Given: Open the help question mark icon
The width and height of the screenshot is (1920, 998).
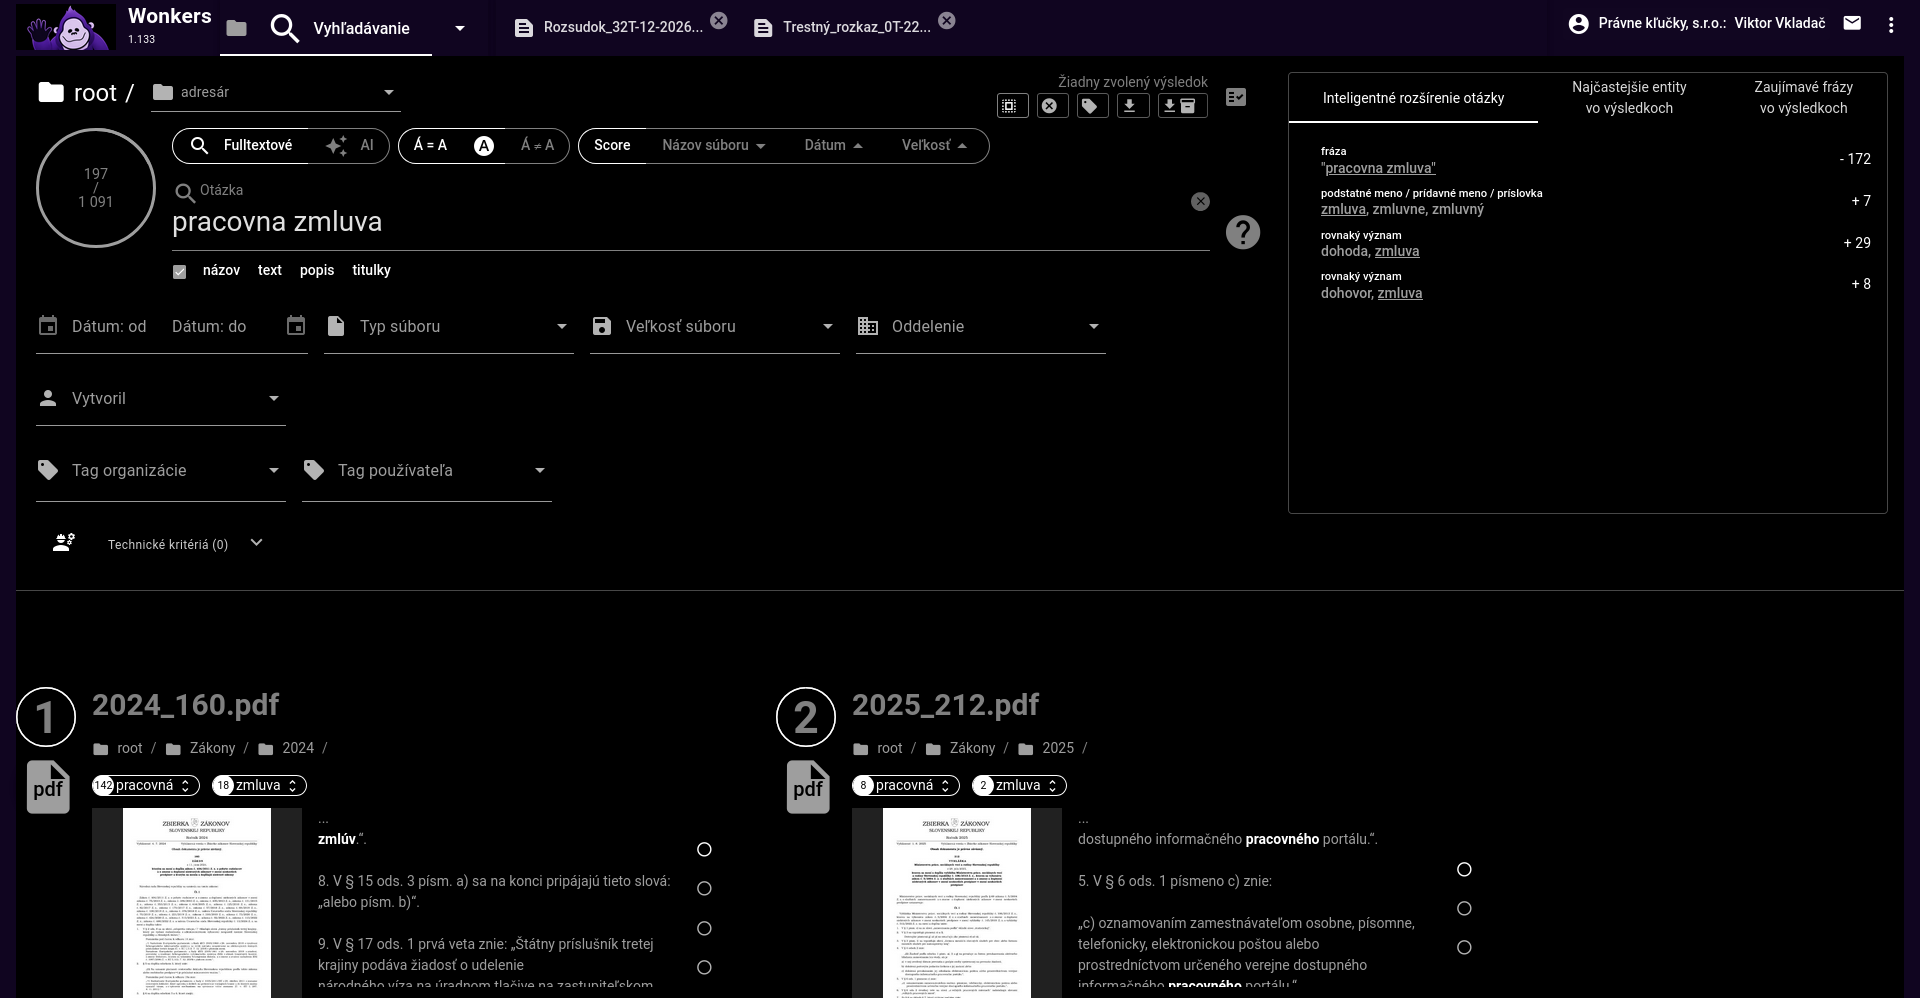Looking at the screenshot, I should [1242, 232].
